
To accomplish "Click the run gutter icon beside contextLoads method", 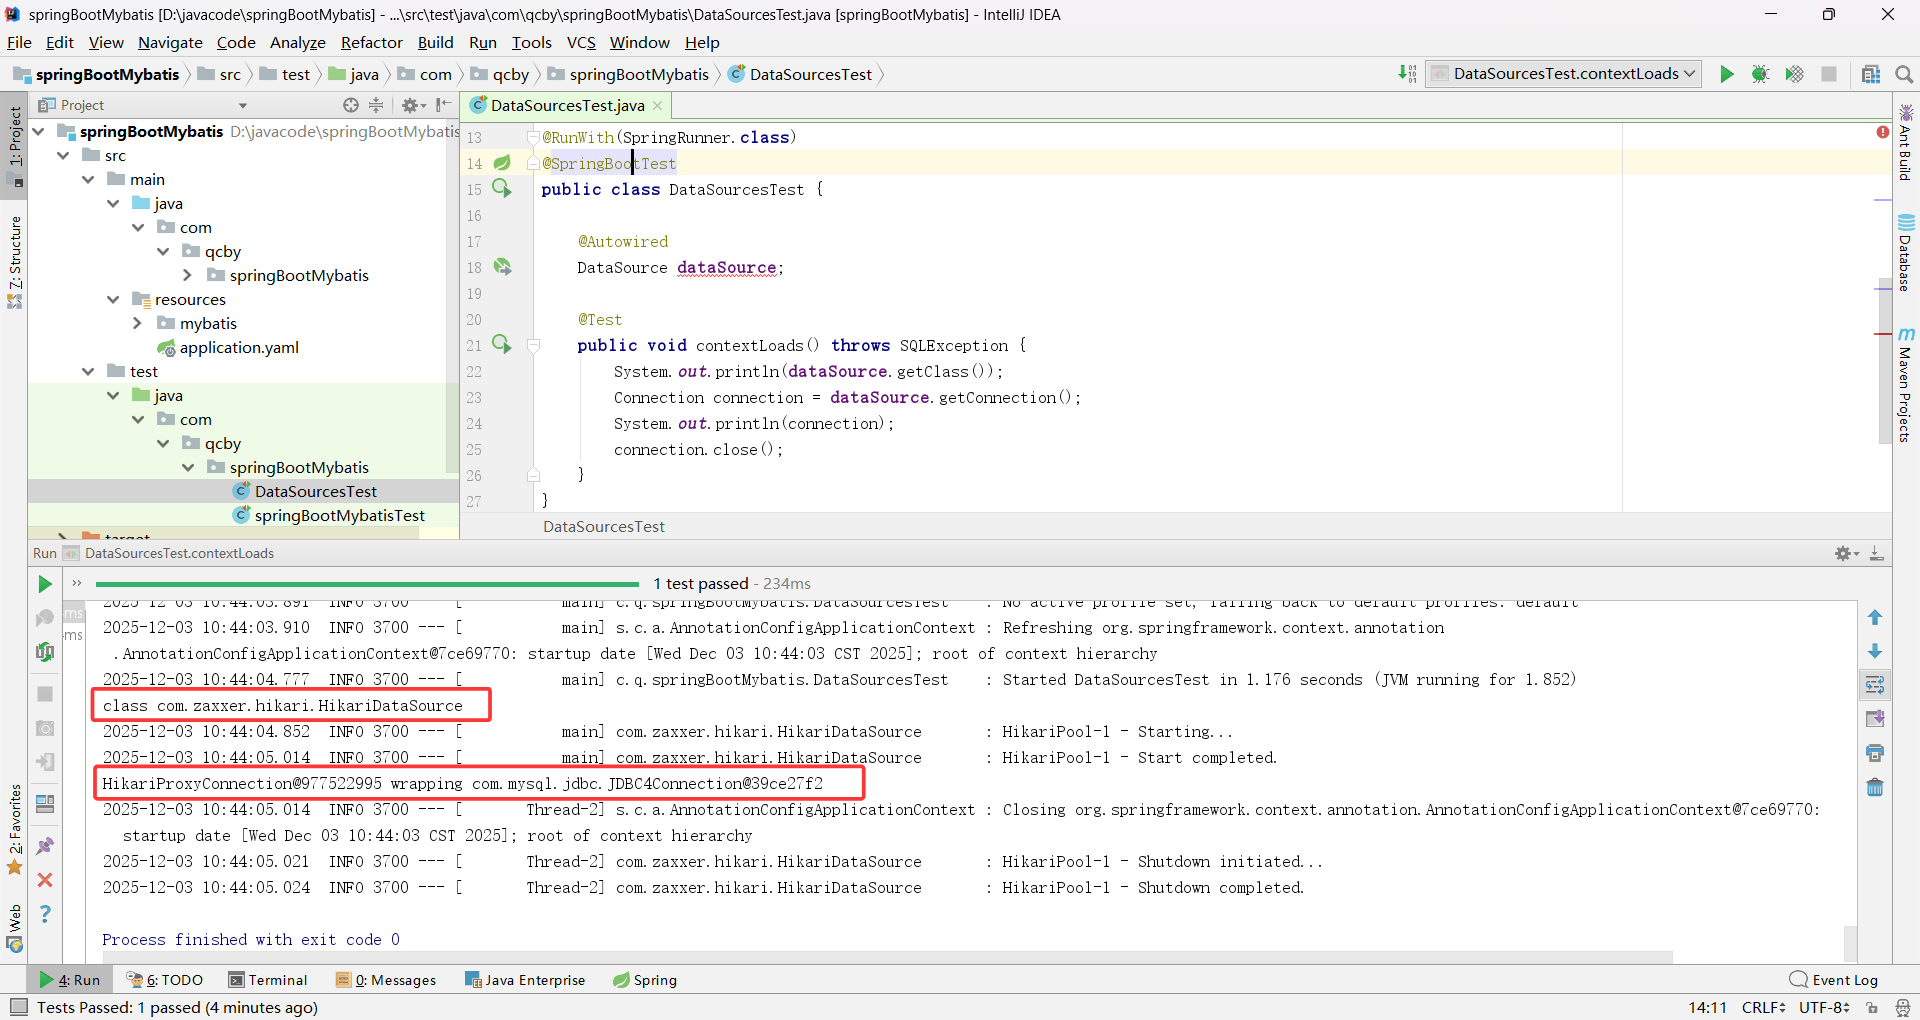I will click(502, 345).
